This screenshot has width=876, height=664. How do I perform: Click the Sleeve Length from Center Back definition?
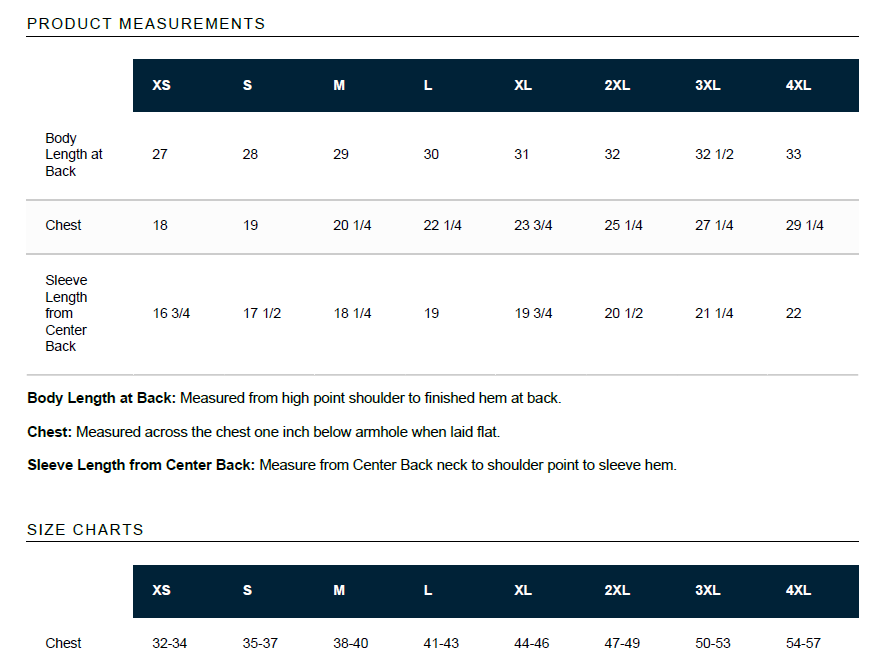[352, 465]
